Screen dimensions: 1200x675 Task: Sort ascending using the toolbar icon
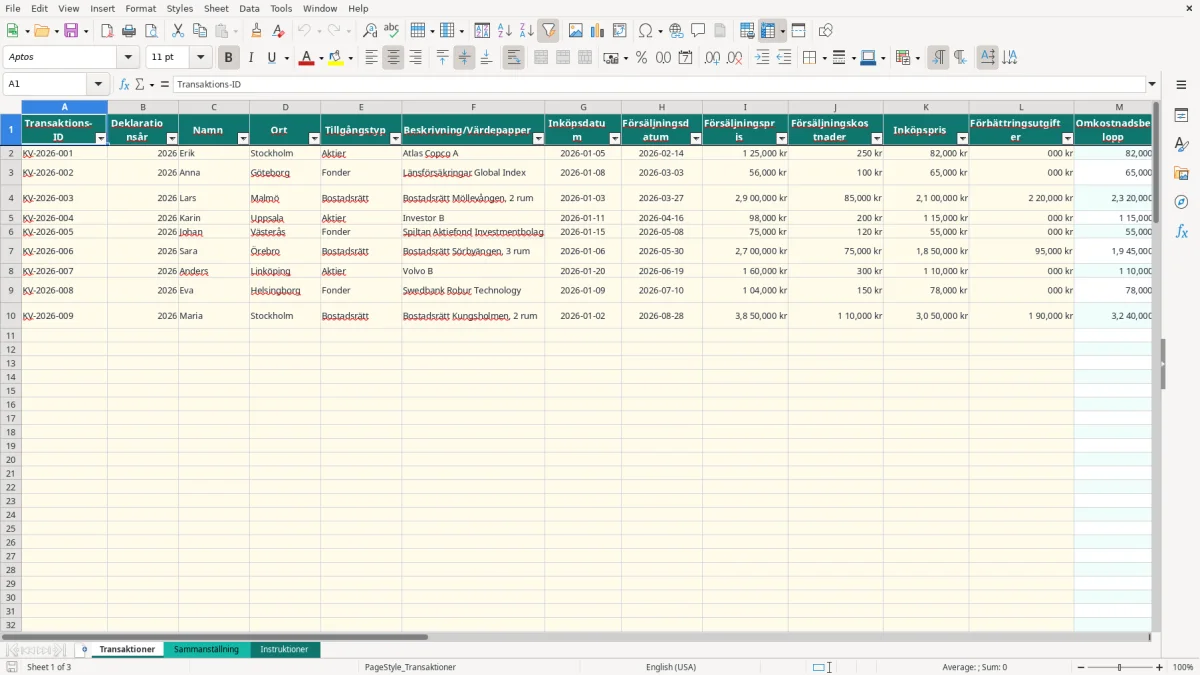[x=504, y=31]
